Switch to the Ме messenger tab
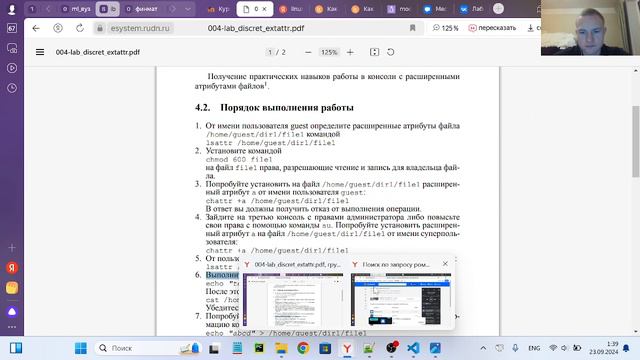 coord(435,9)
